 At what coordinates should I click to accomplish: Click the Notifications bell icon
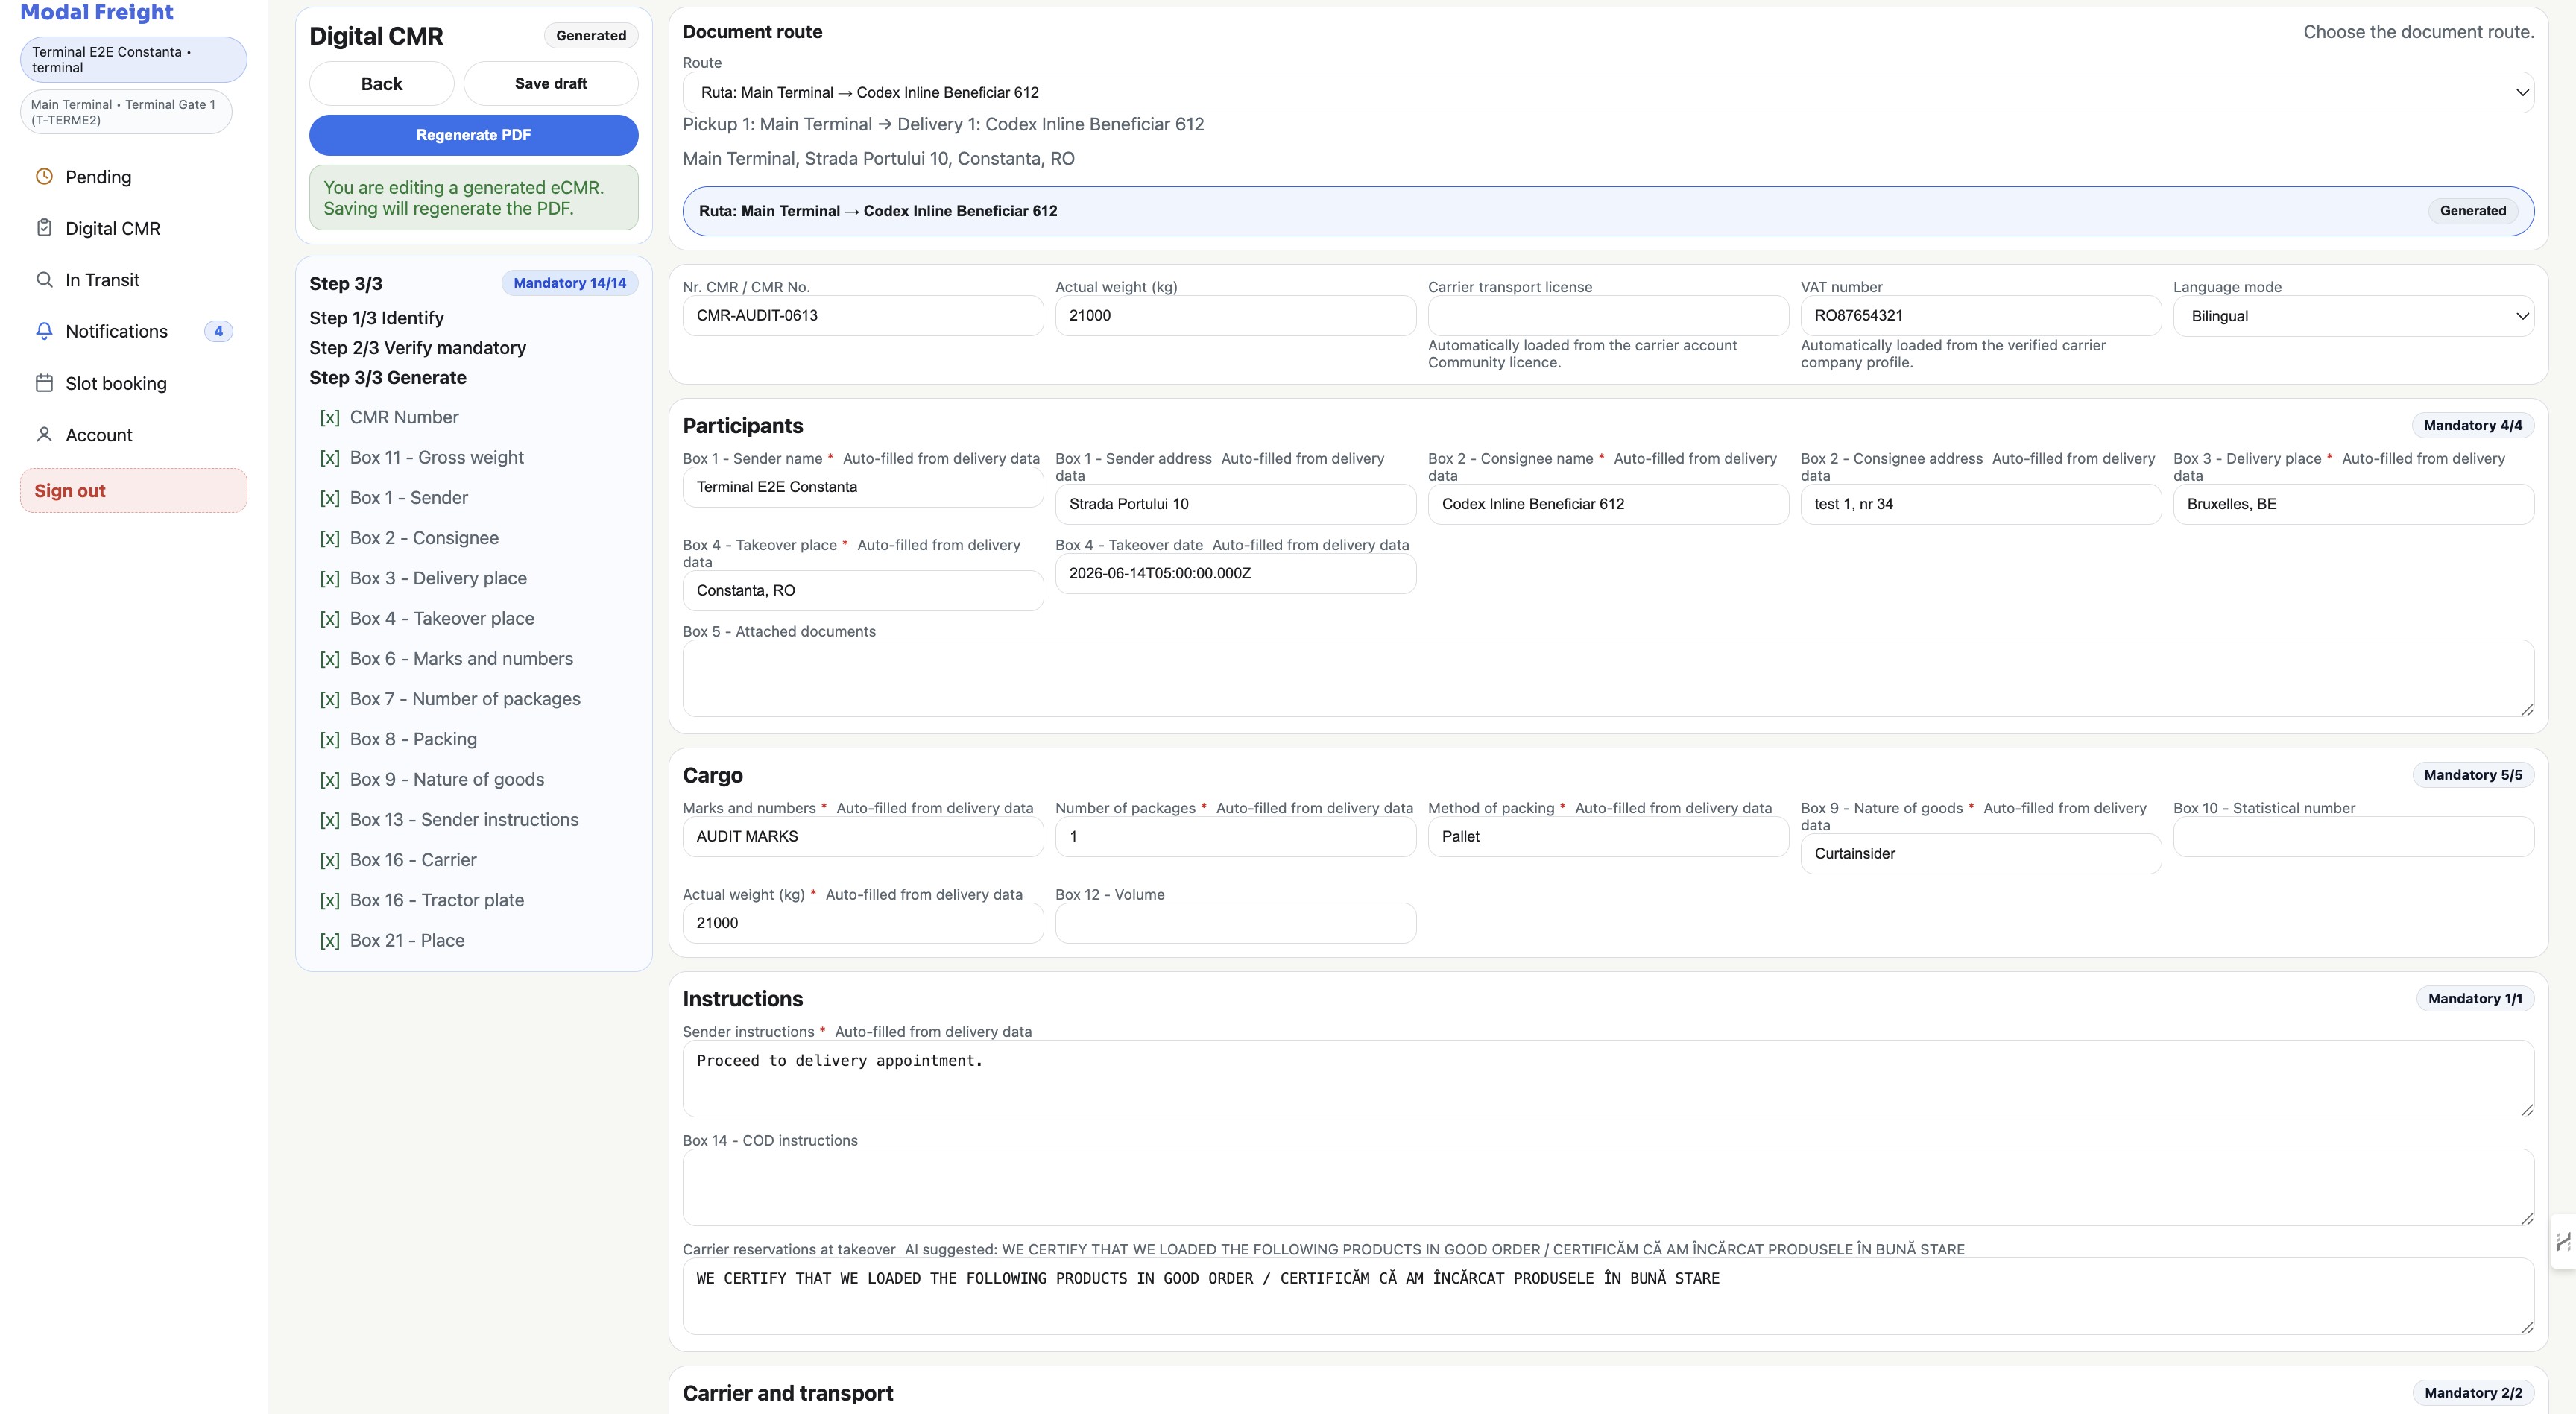click(44, 331)
